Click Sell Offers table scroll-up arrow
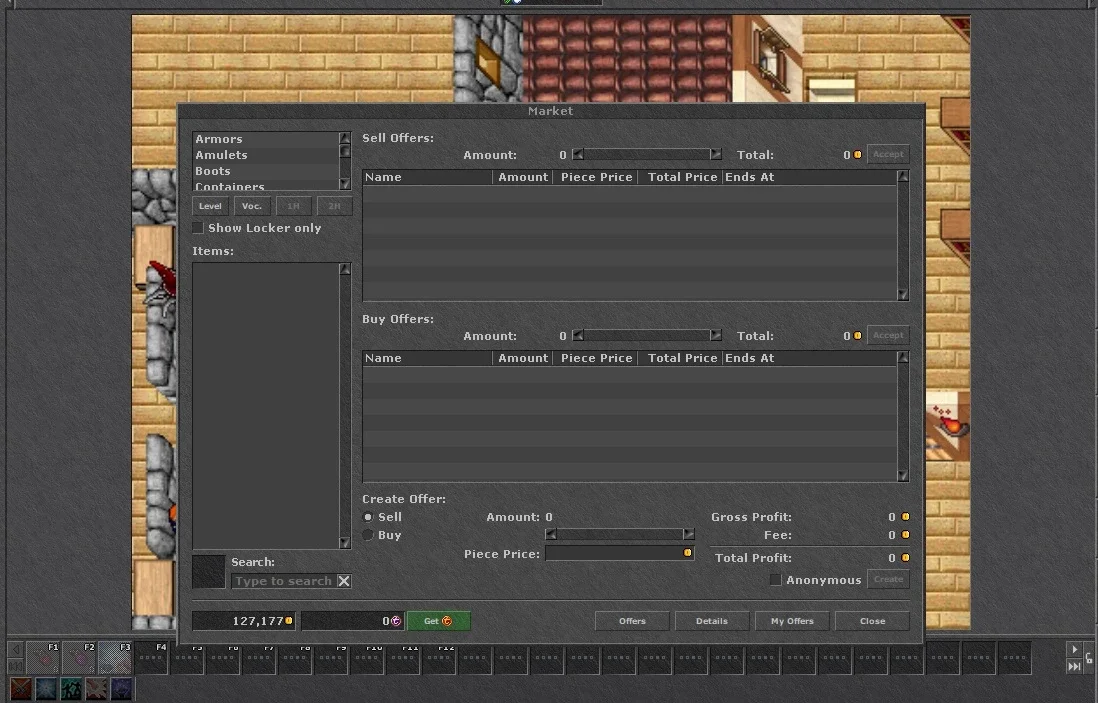Viewport: 1098px width, 703px height. (903, 176)
